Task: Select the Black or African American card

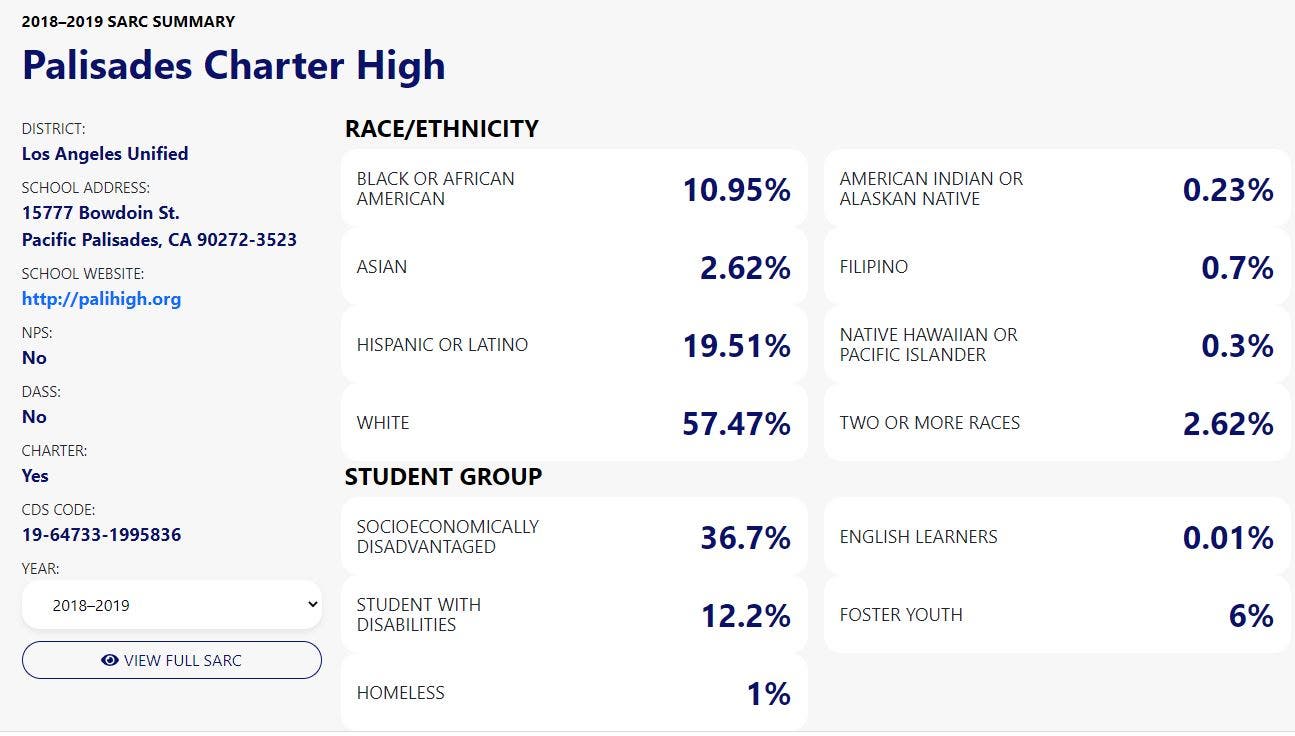Action: 573,189
